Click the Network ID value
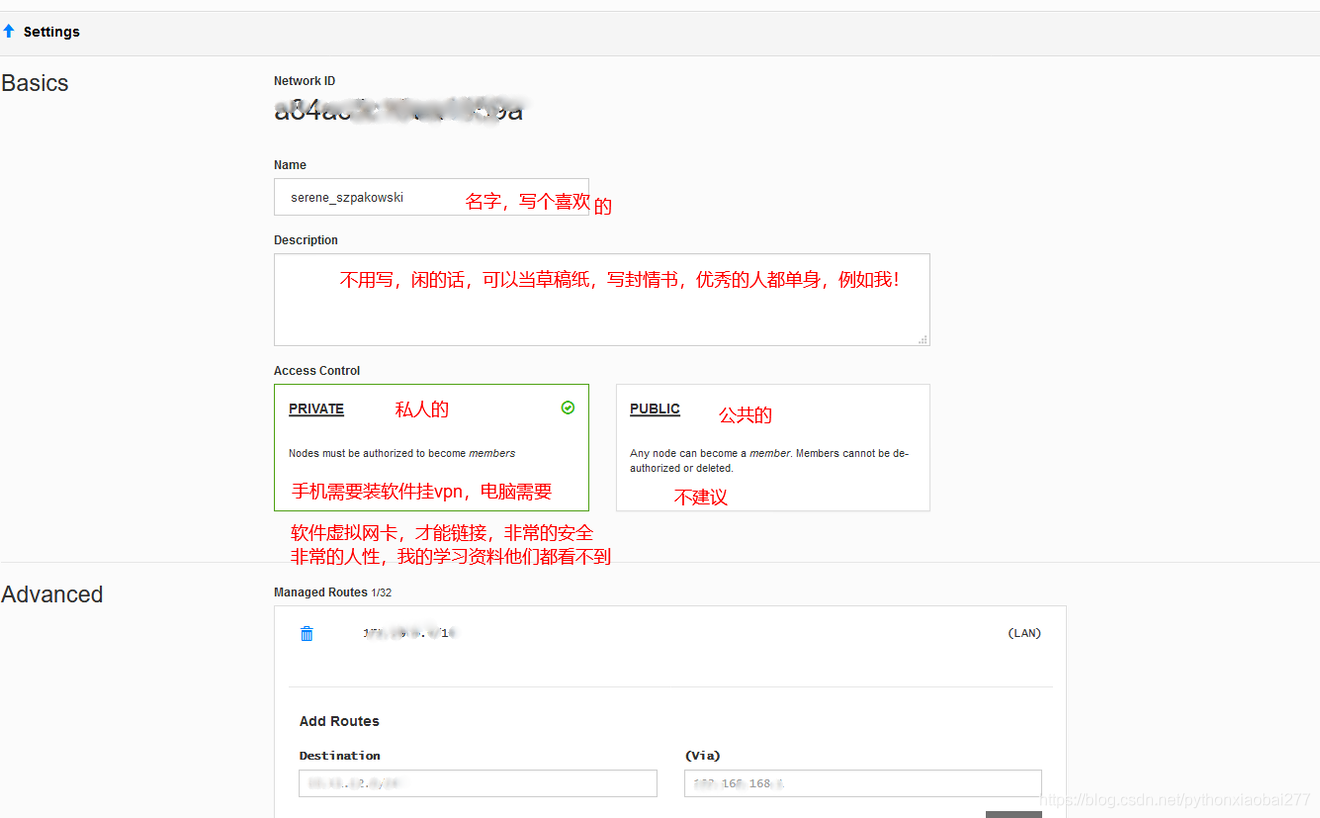The image size is (1320, 818). (398, 110)
